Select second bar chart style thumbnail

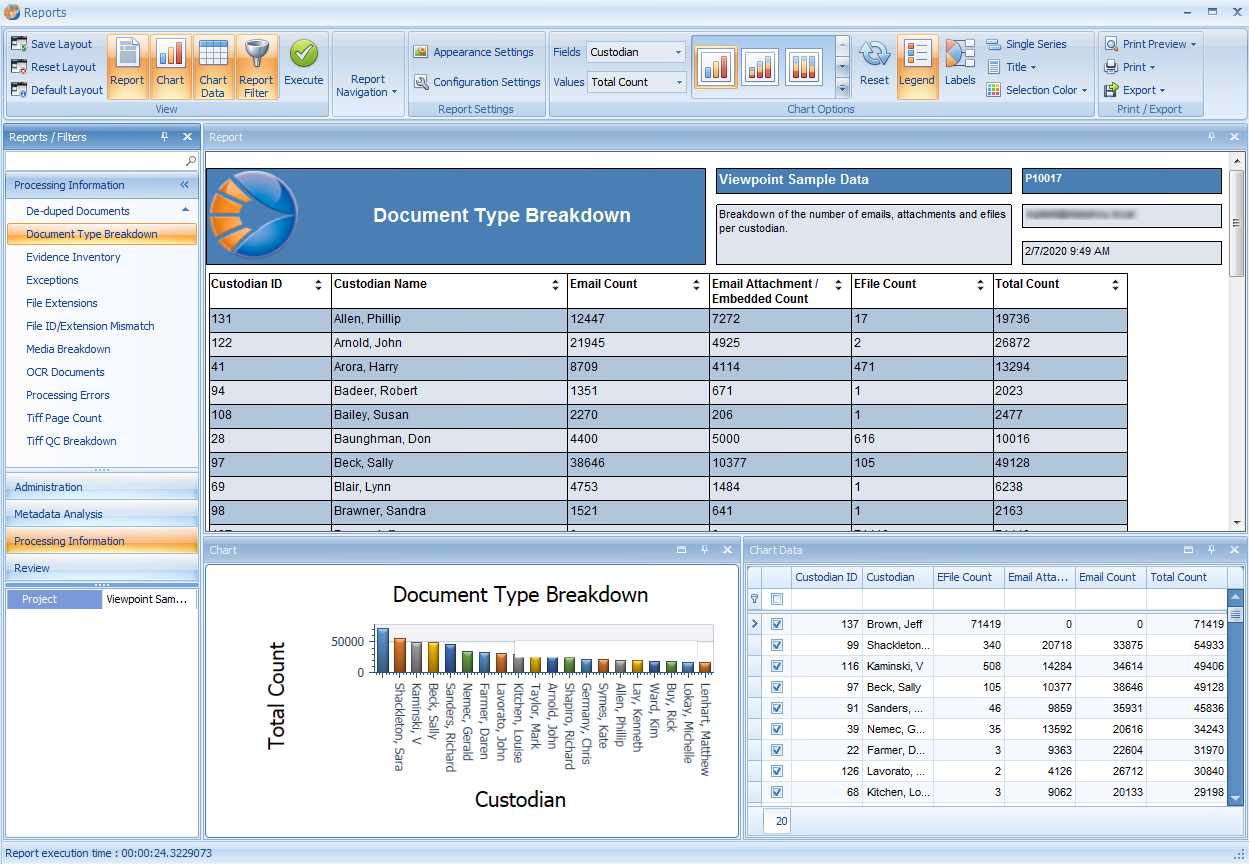pos(761,67)
